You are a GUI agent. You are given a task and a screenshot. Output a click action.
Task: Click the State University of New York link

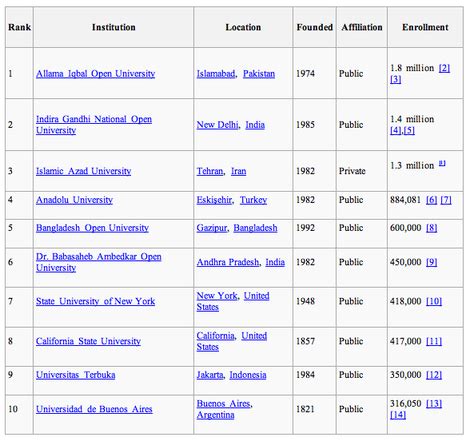(x=95, y=301)
